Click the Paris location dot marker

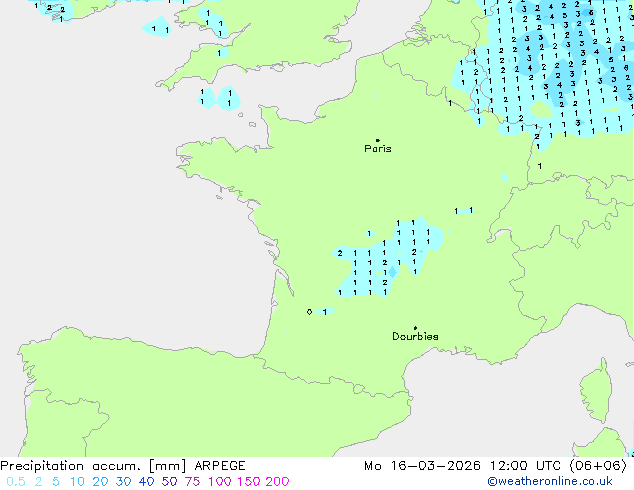point(378,140)
